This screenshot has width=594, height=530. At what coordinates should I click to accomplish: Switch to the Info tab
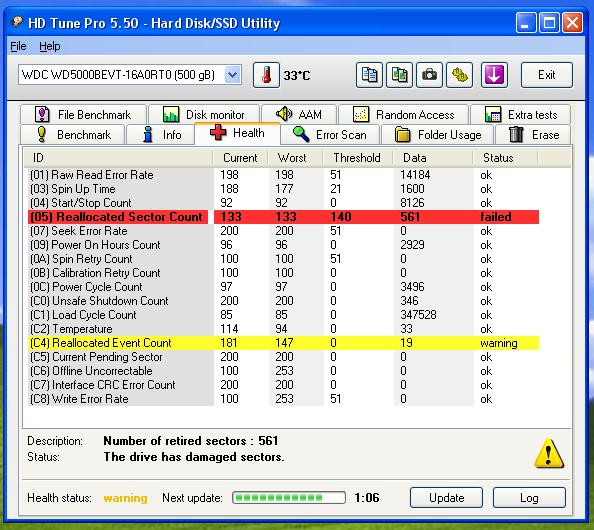pyautogui.click(x=161, y=134)
